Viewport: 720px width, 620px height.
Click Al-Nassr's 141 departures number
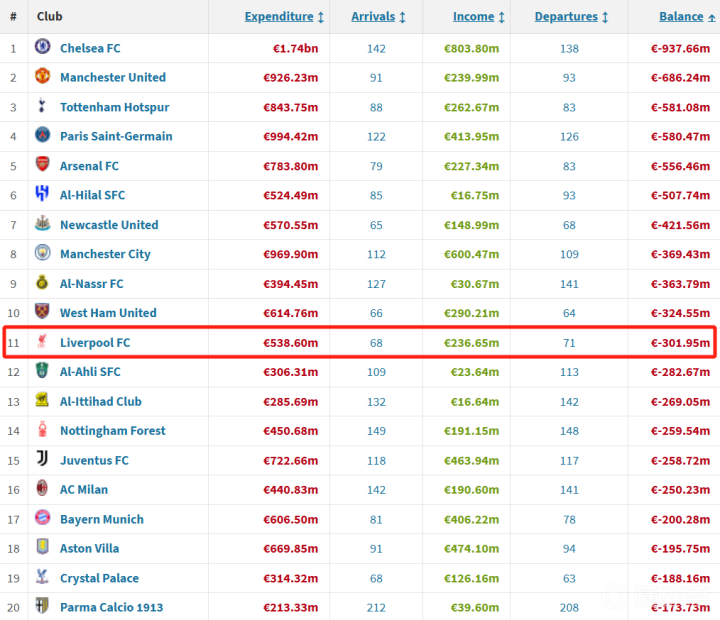click(569, 284)
